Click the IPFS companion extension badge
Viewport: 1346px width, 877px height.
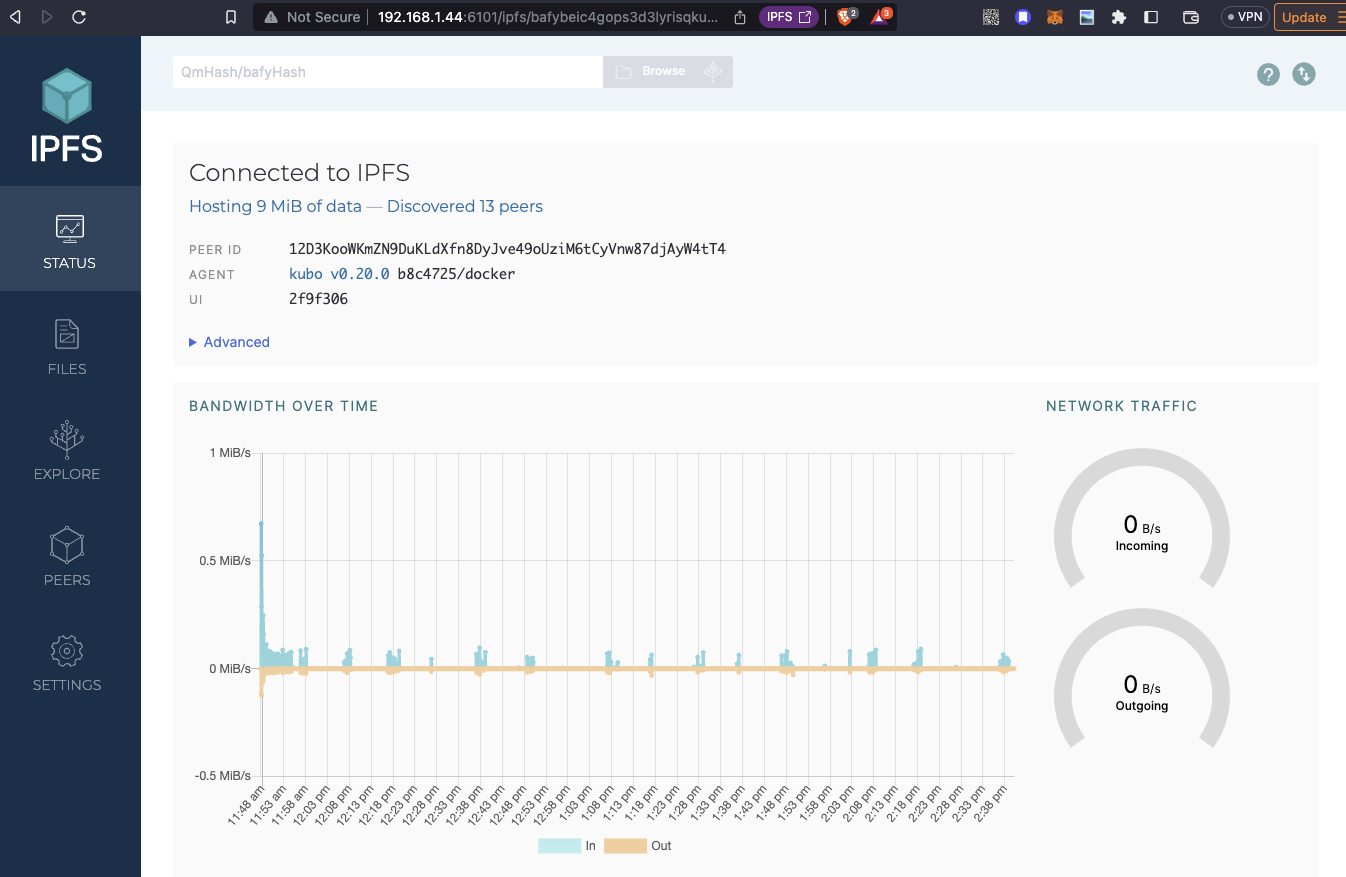788,17
